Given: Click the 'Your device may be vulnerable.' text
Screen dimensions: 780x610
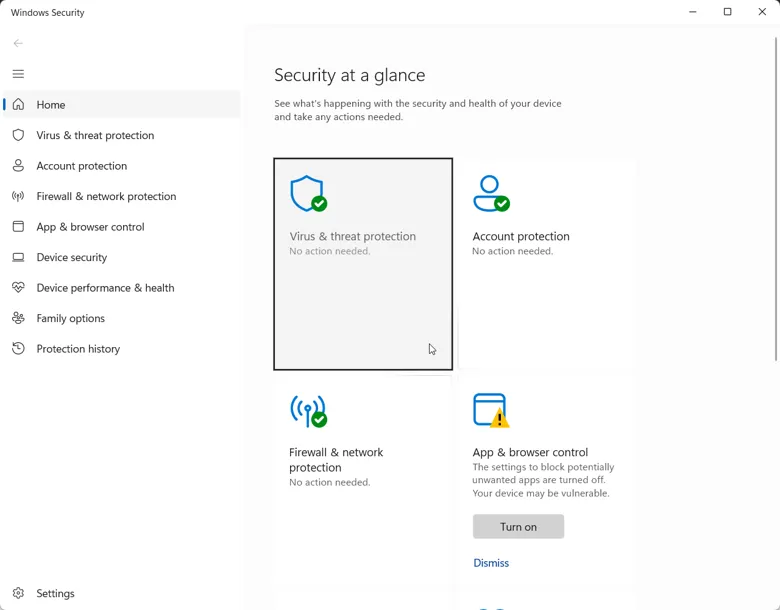Looking at the screenshot, I should tap(541, 494).
